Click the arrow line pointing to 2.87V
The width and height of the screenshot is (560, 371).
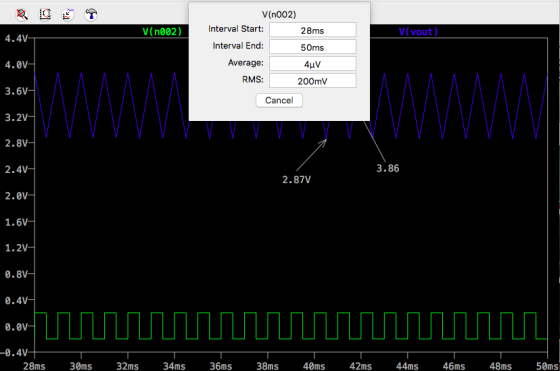pyautogui.click(x=311, y=155)
